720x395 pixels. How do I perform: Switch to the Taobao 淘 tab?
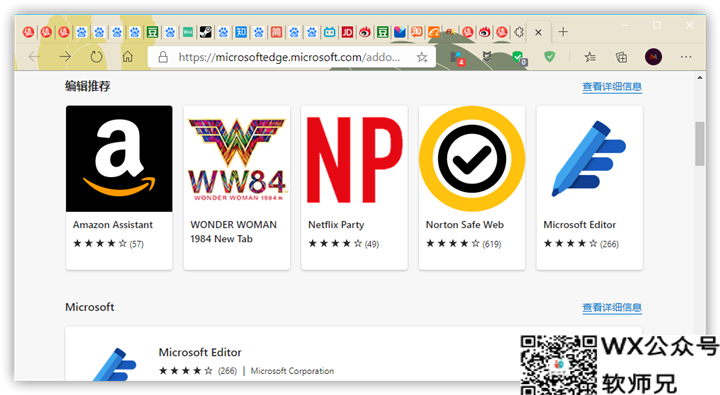click(417, 32)
